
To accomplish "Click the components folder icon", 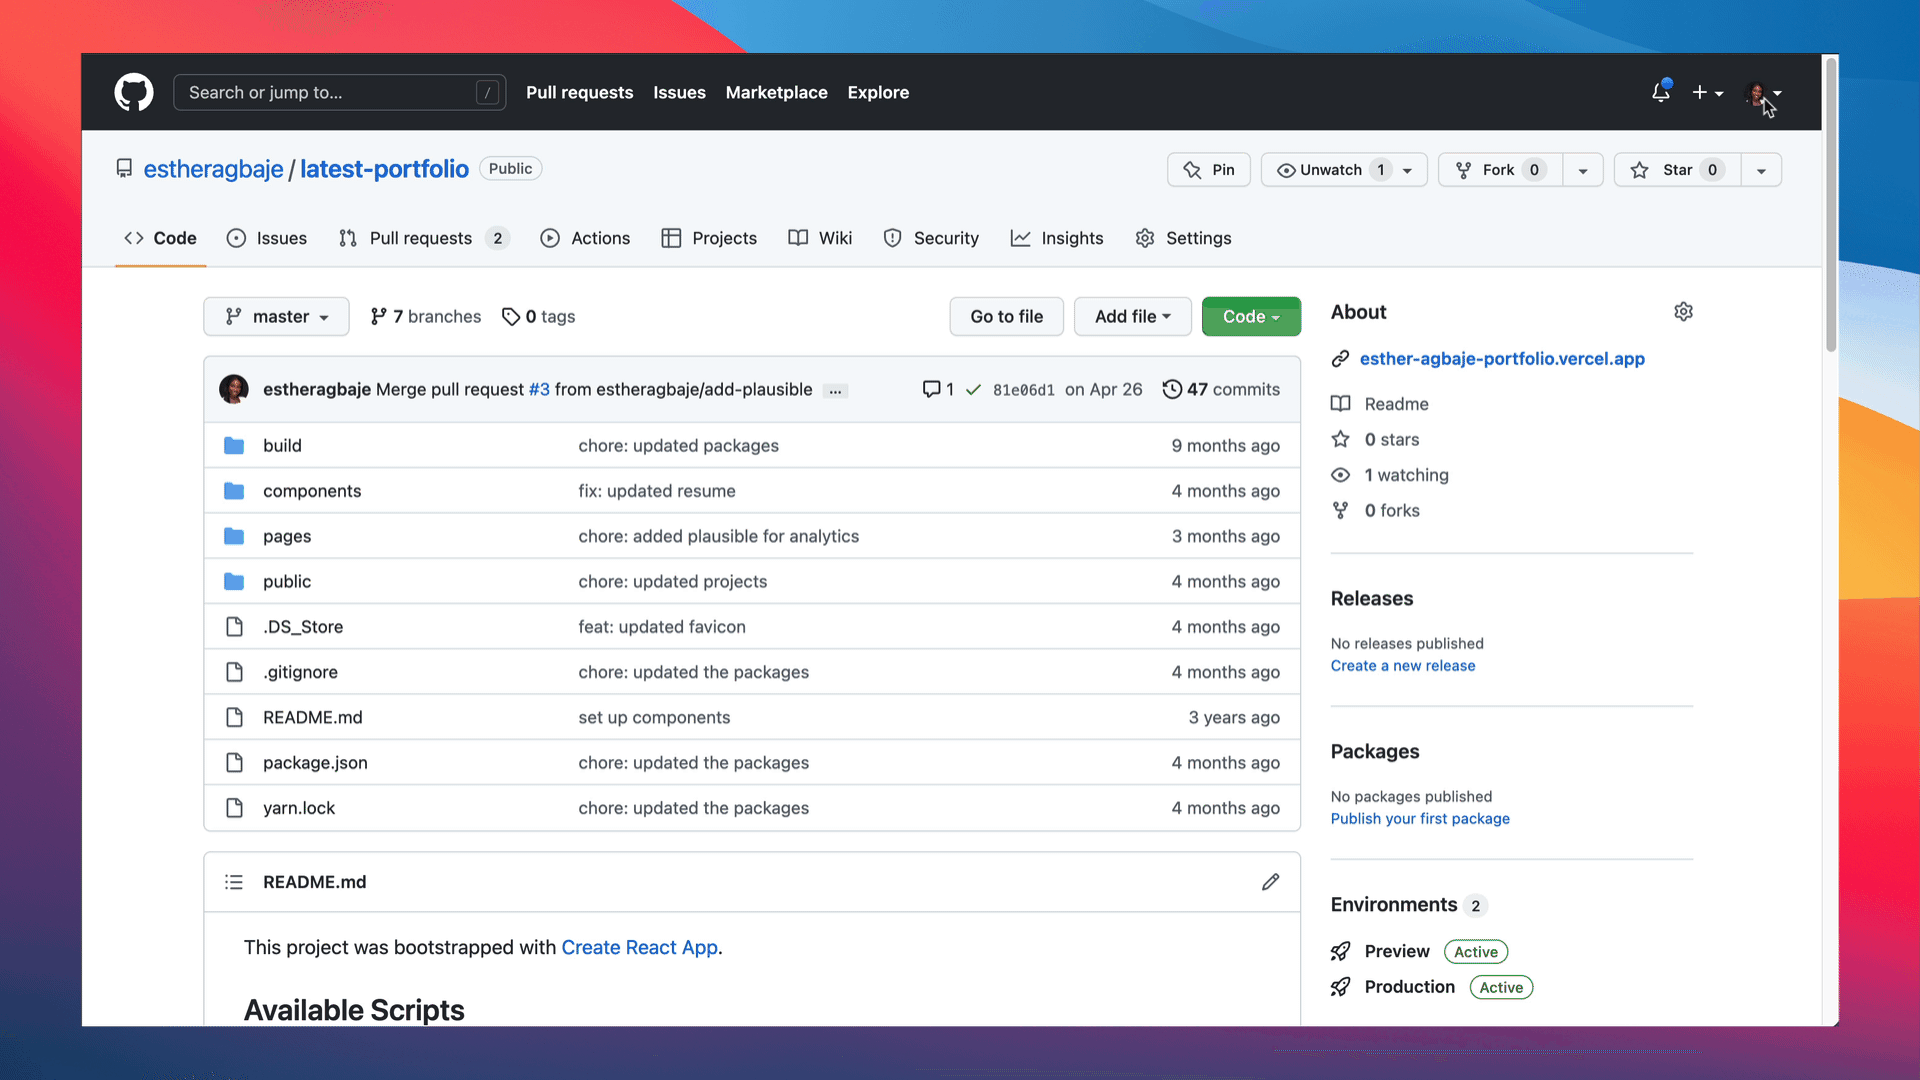I will pos(234,491).
